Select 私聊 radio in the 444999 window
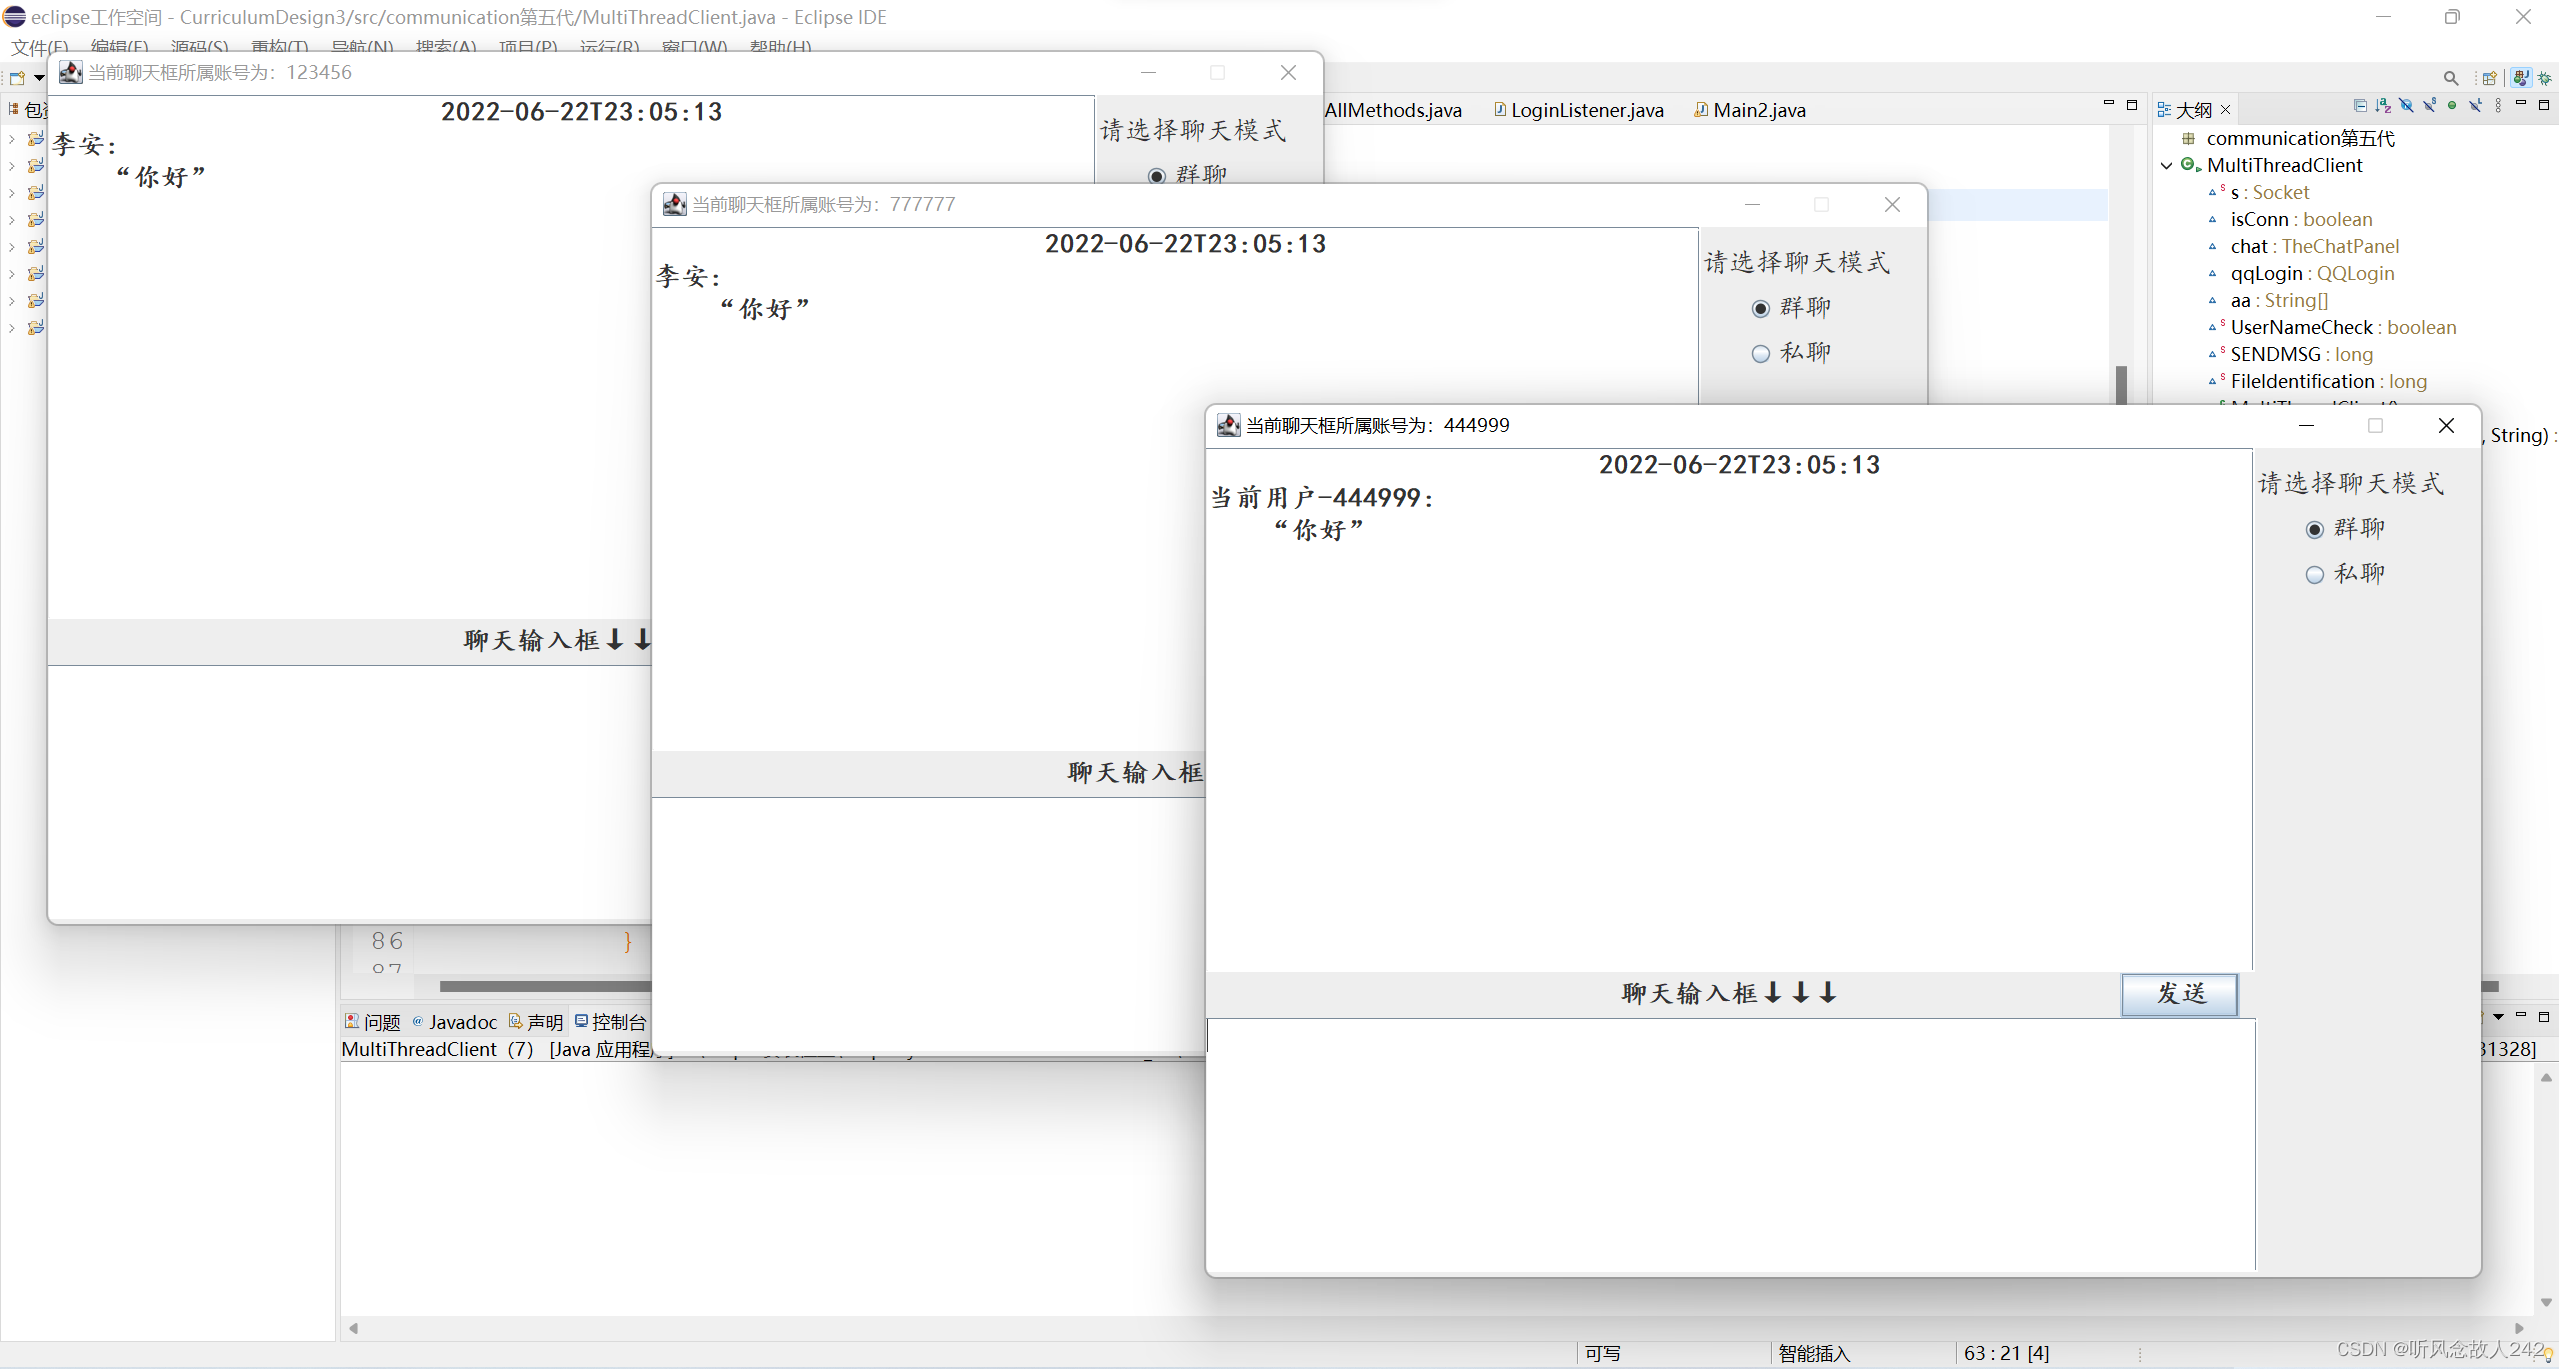 [2314, 575]
